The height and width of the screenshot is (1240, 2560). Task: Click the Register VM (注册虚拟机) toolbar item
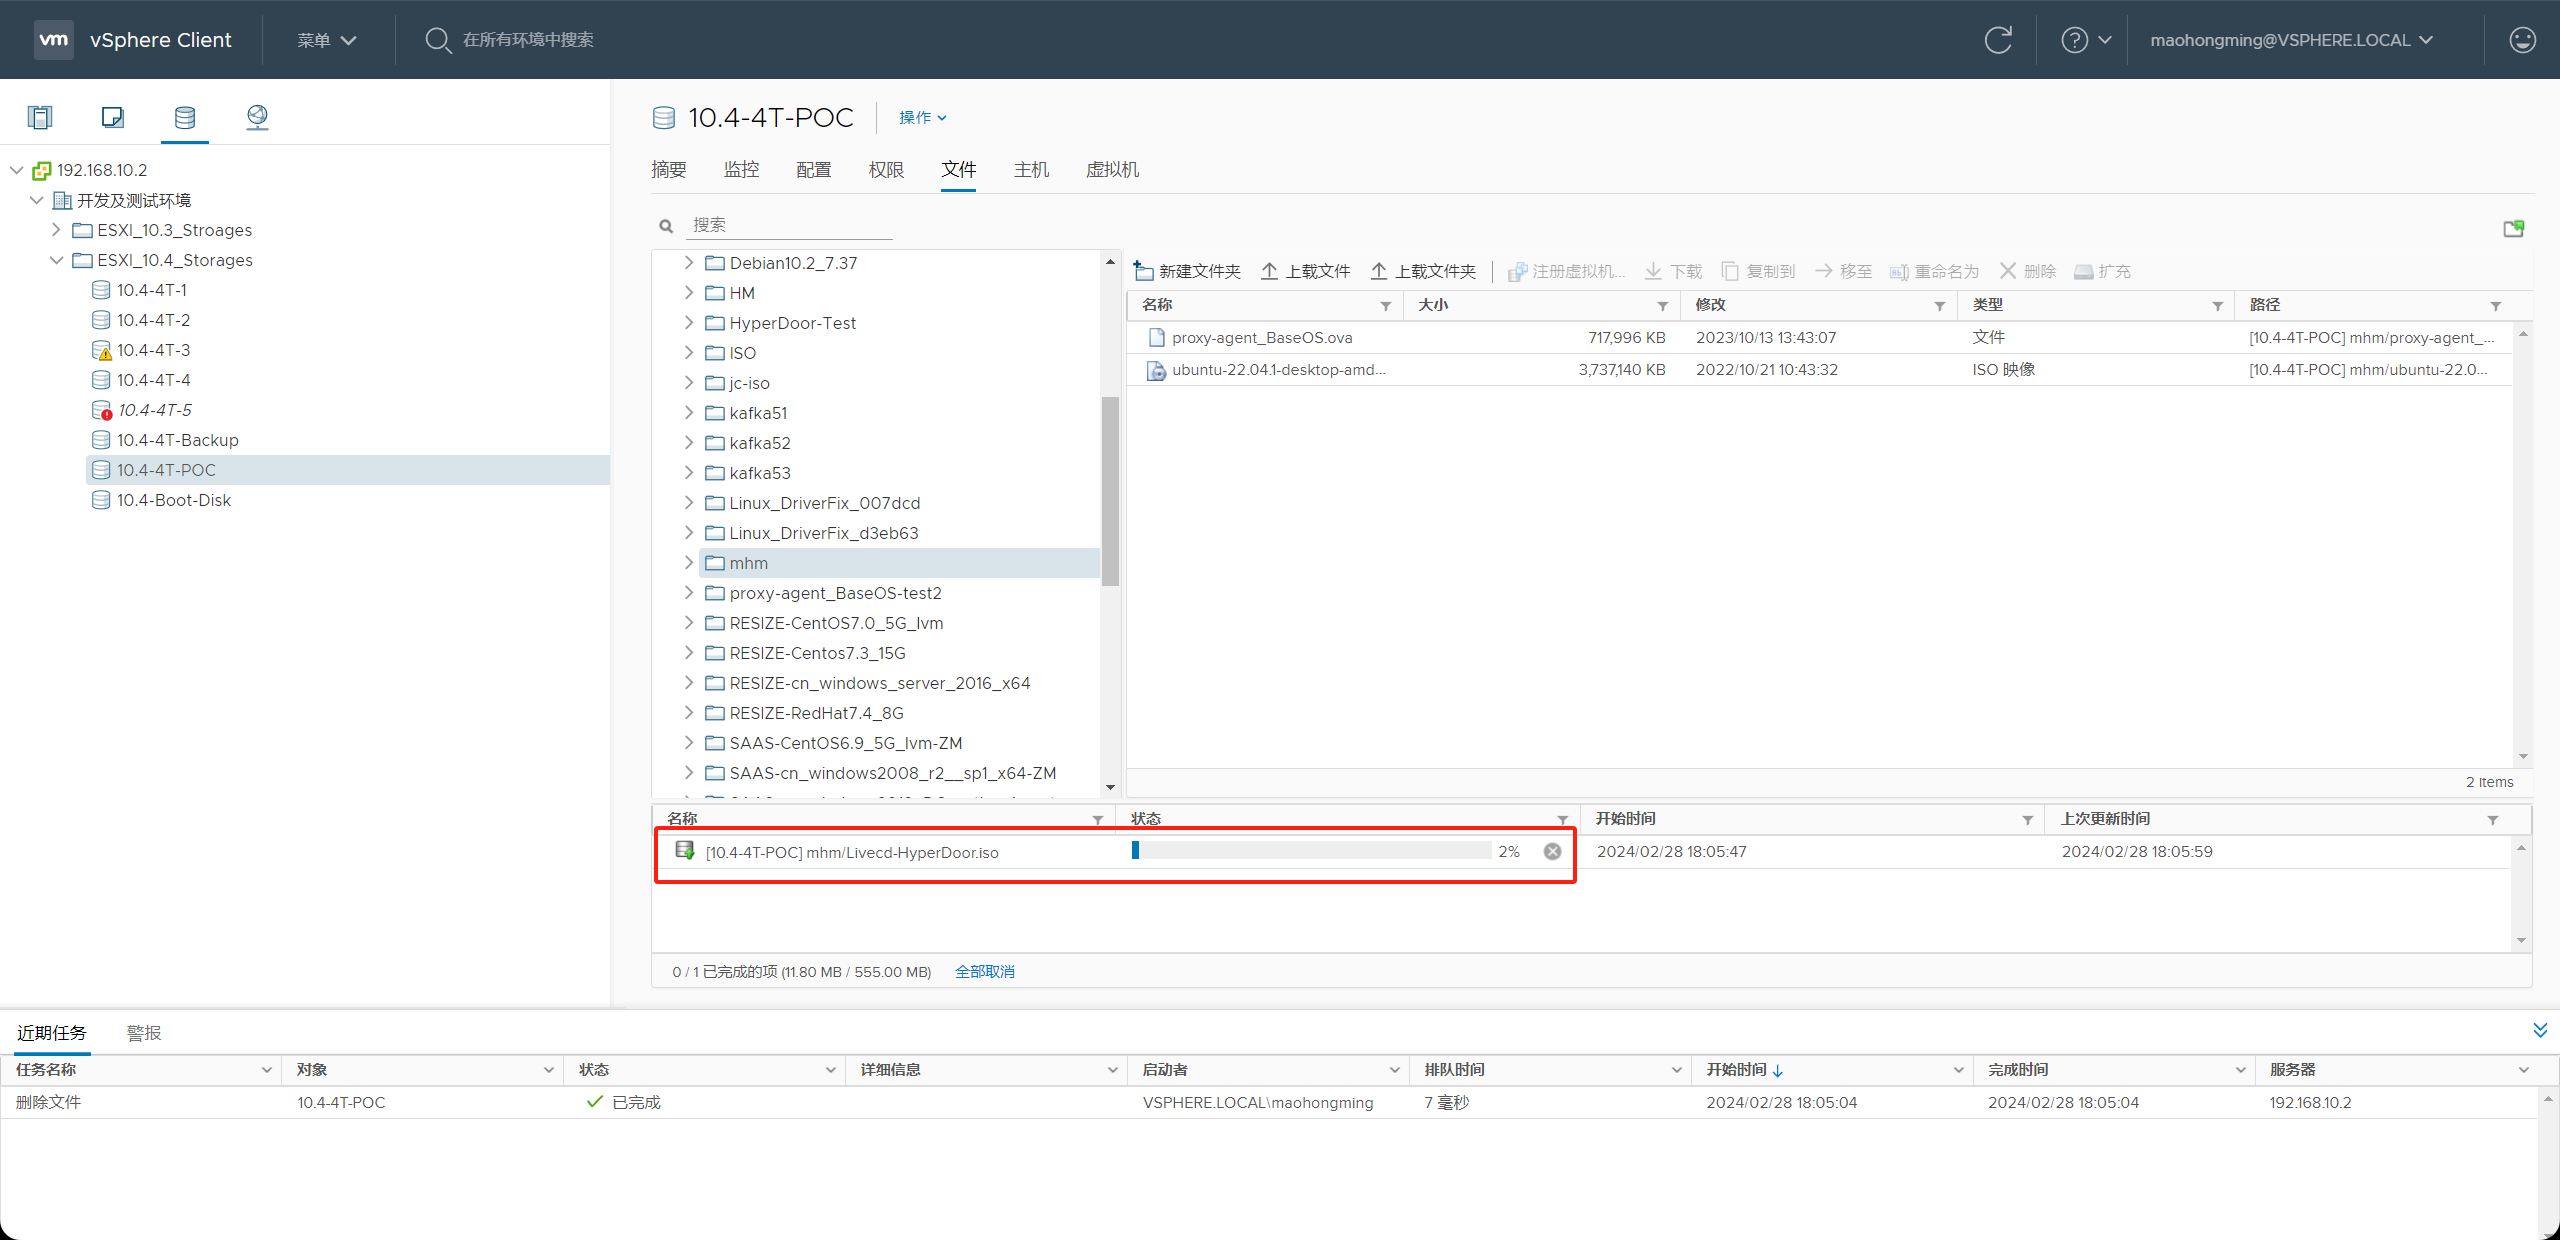1566,271
